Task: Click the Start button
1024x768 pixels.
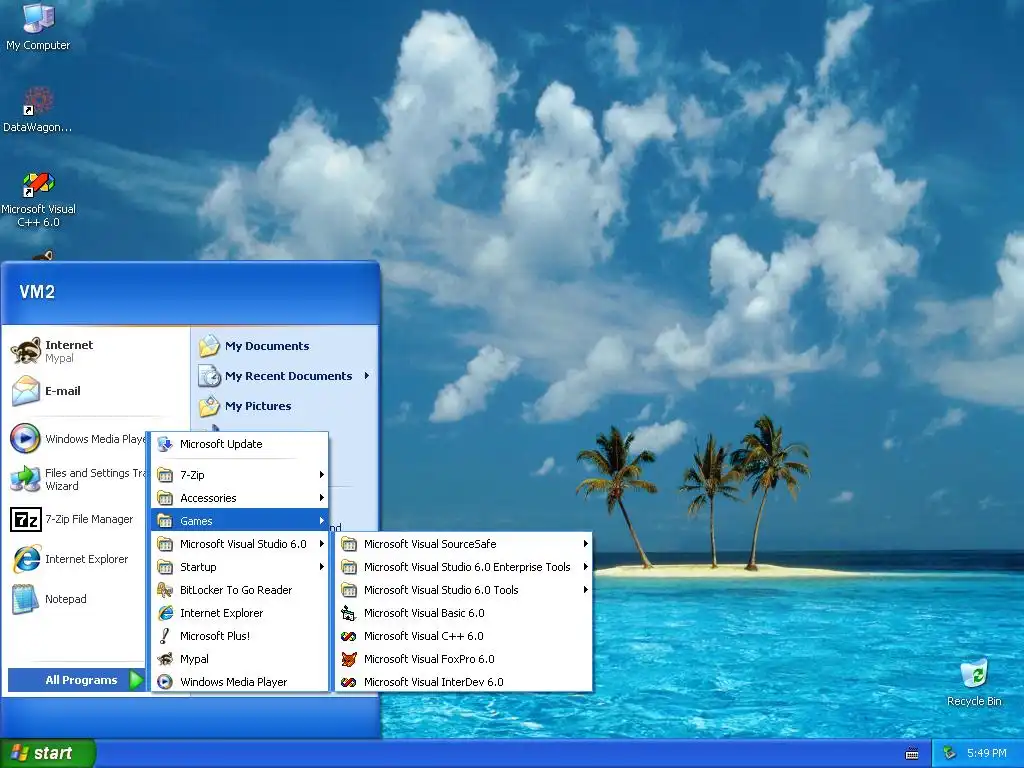Action: [48, 753]
